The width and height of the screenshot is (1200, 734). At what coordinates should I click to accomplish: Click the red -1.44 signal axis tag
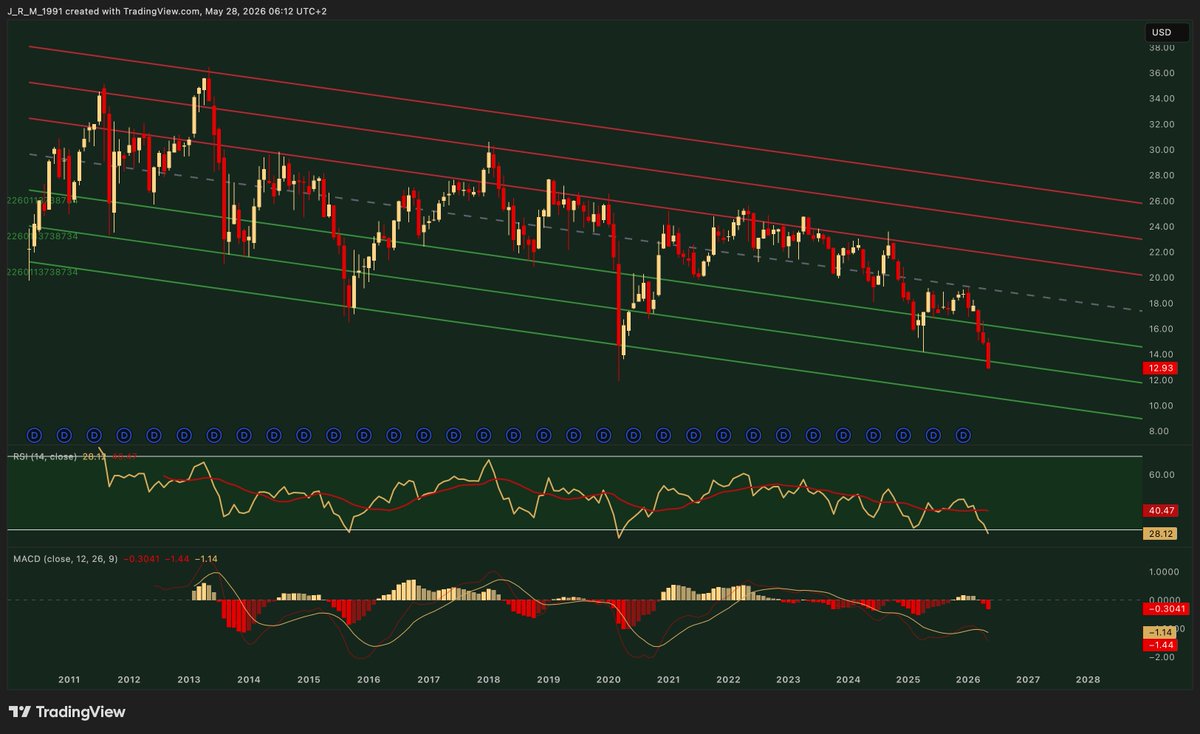1159,646
